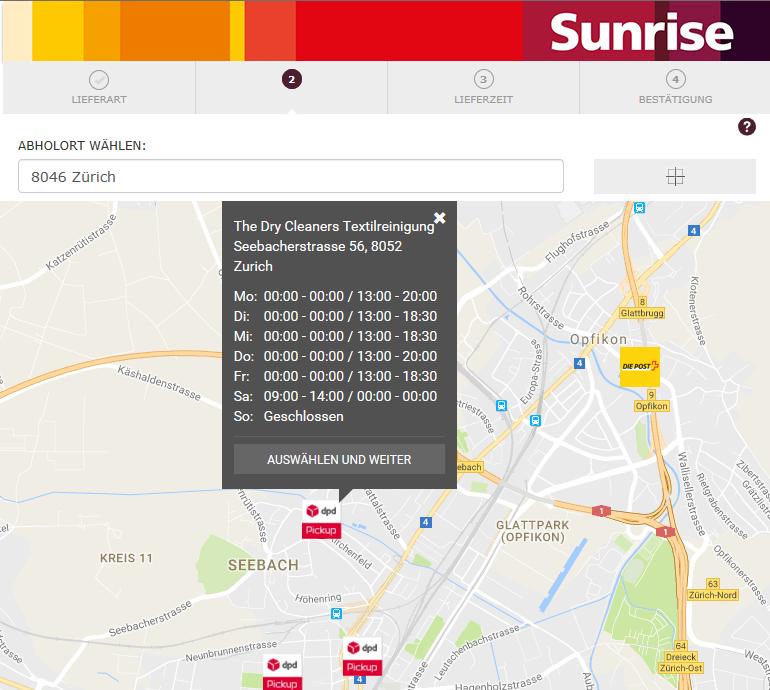Click the So: Geschlossen row
The height and width of the screenshot is (690, 770).
(x=289, y=416)
